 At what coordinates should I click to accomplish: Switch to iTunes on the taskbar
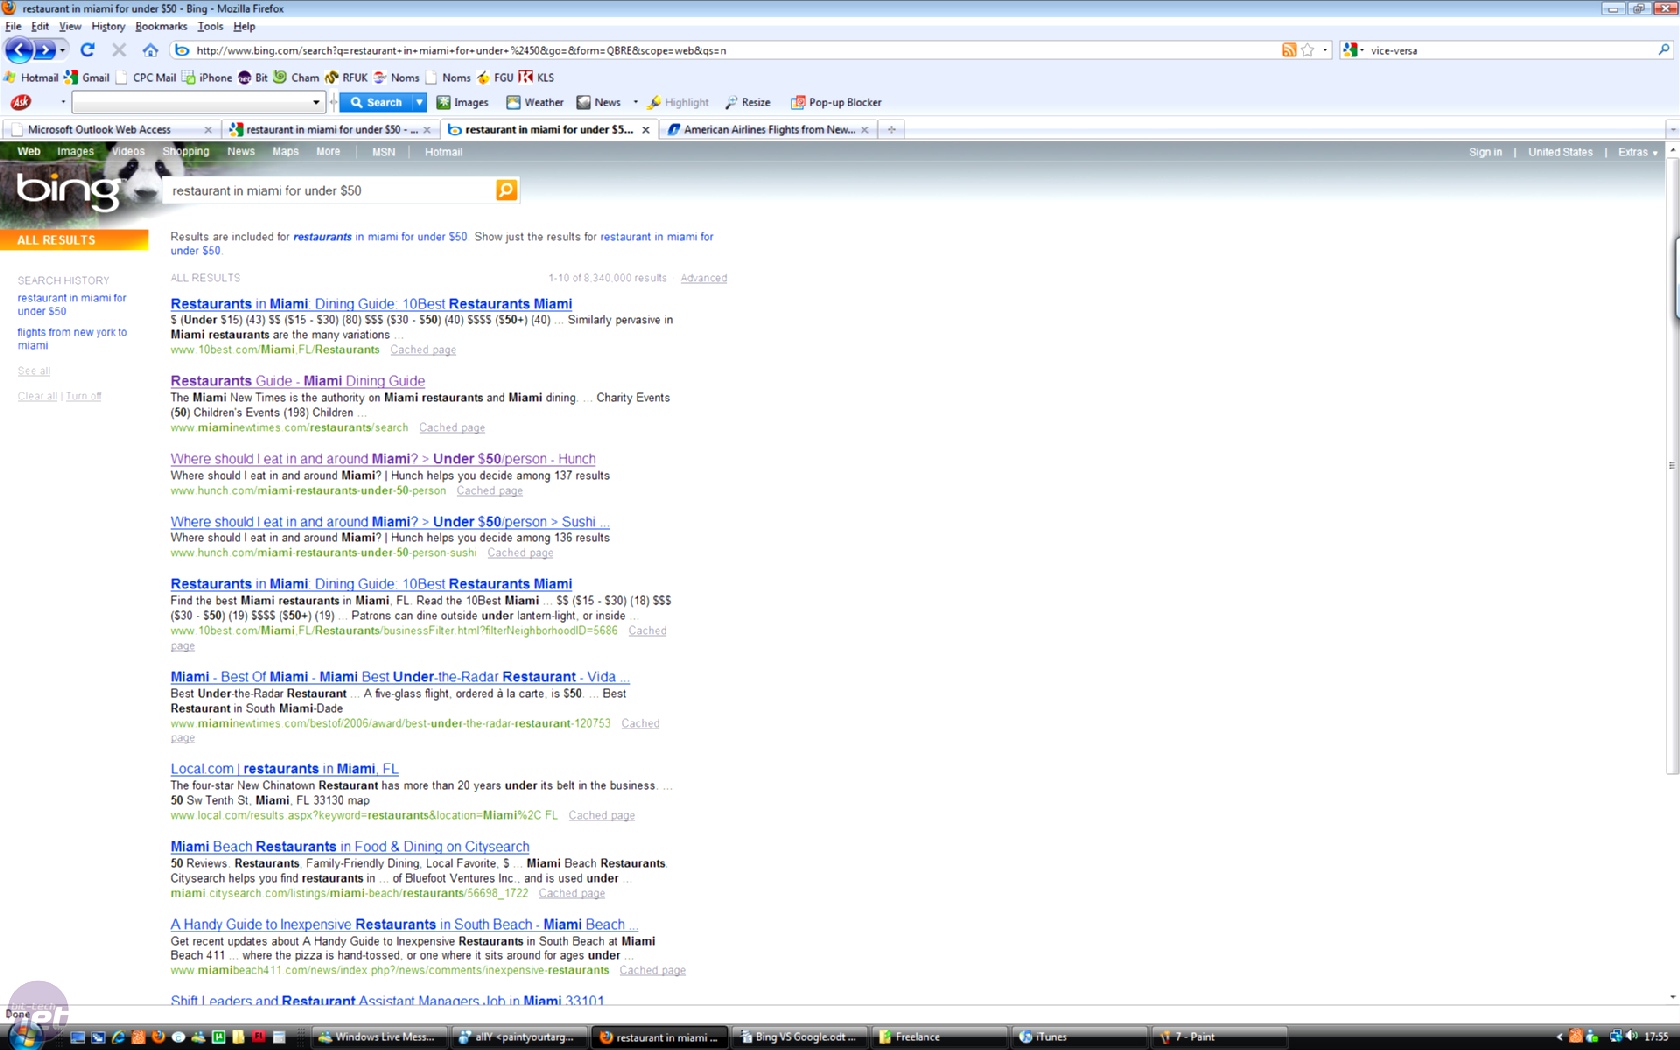pyautogui.click(x=1080, y=1037)
